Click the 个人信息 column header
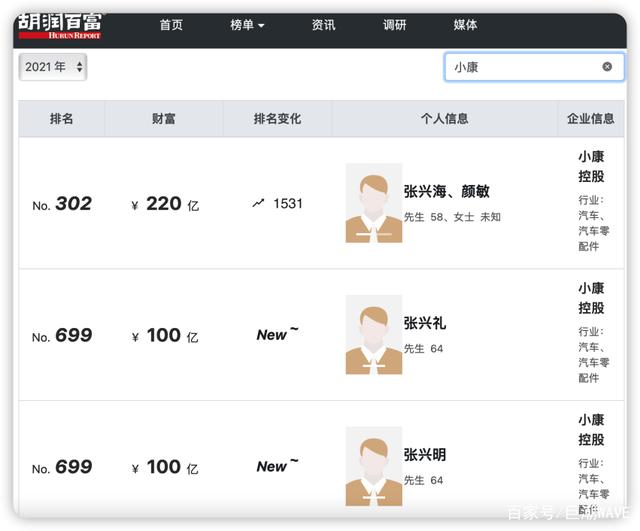This screenshot has width=640, height=531. coord(444,119)
